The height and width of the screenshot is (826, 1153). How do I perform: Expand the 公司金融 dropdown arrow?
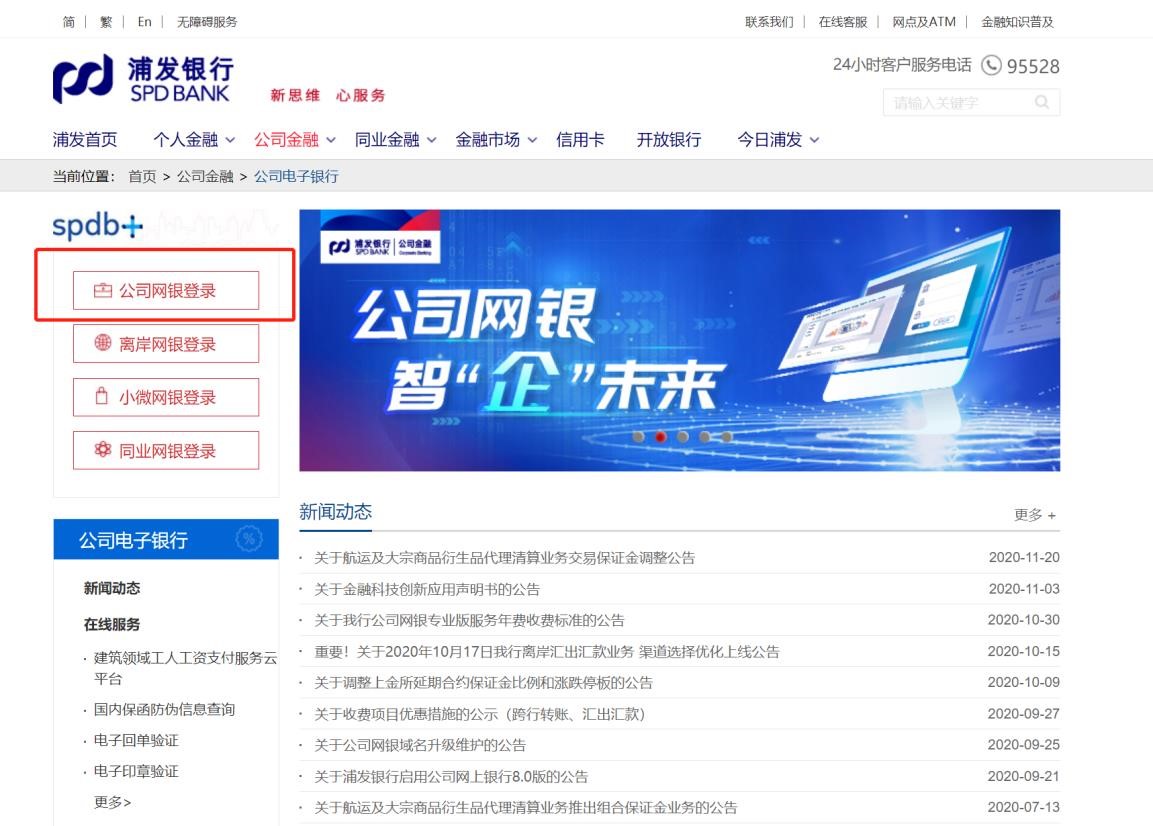[x=331, y=140]
